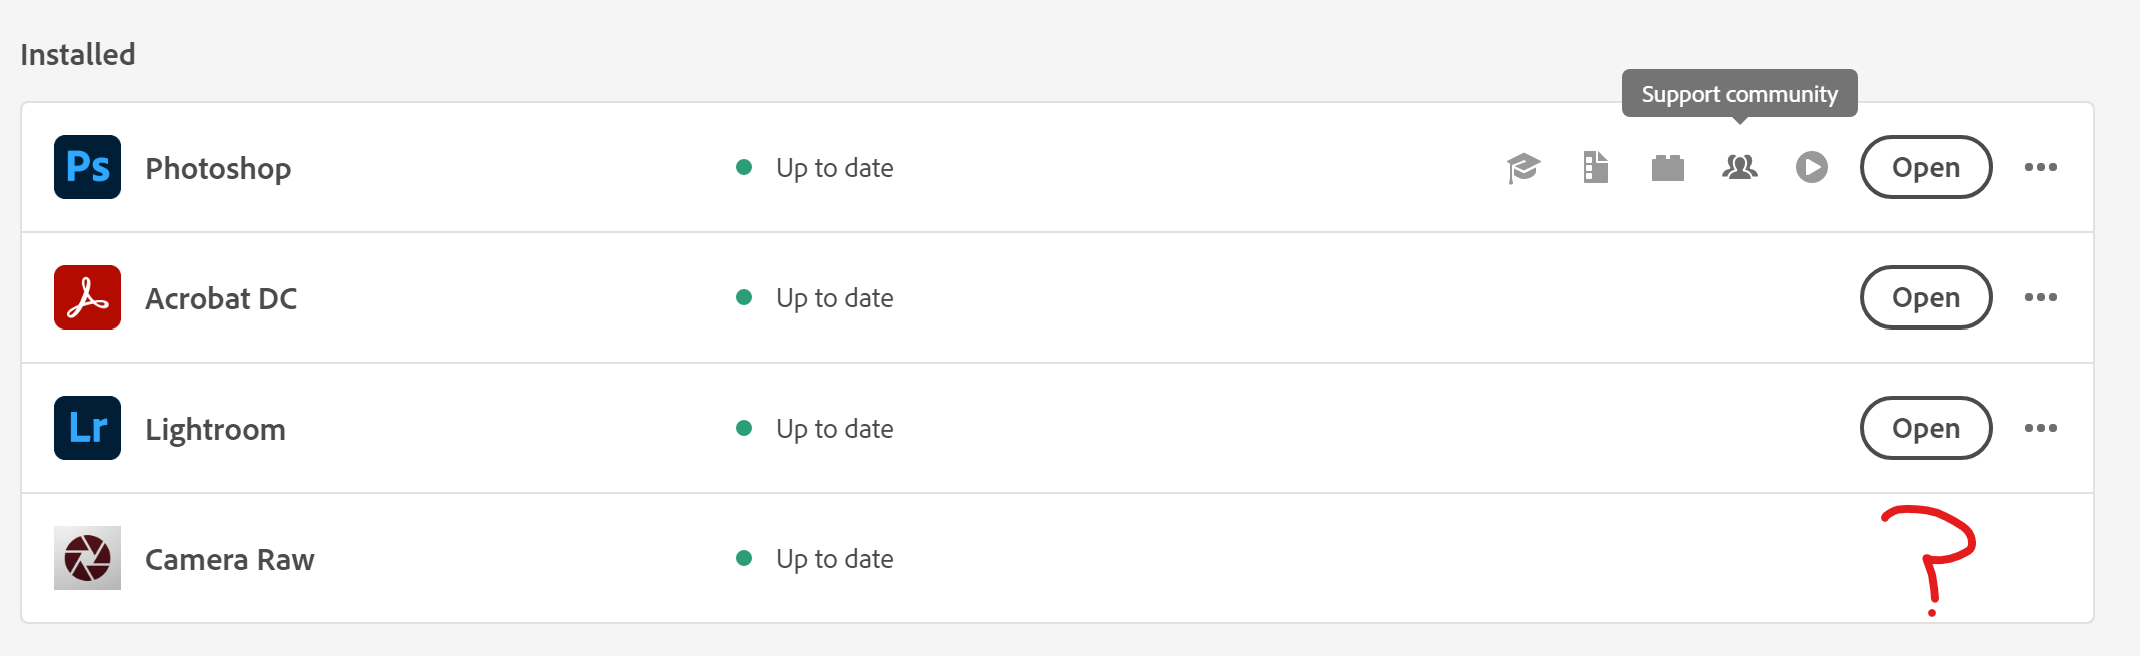Image resolution: width=2140 pixels, height=656 pixels.
Task: Play Photoshop intro videos via play icon
Action: (1812, 167)
